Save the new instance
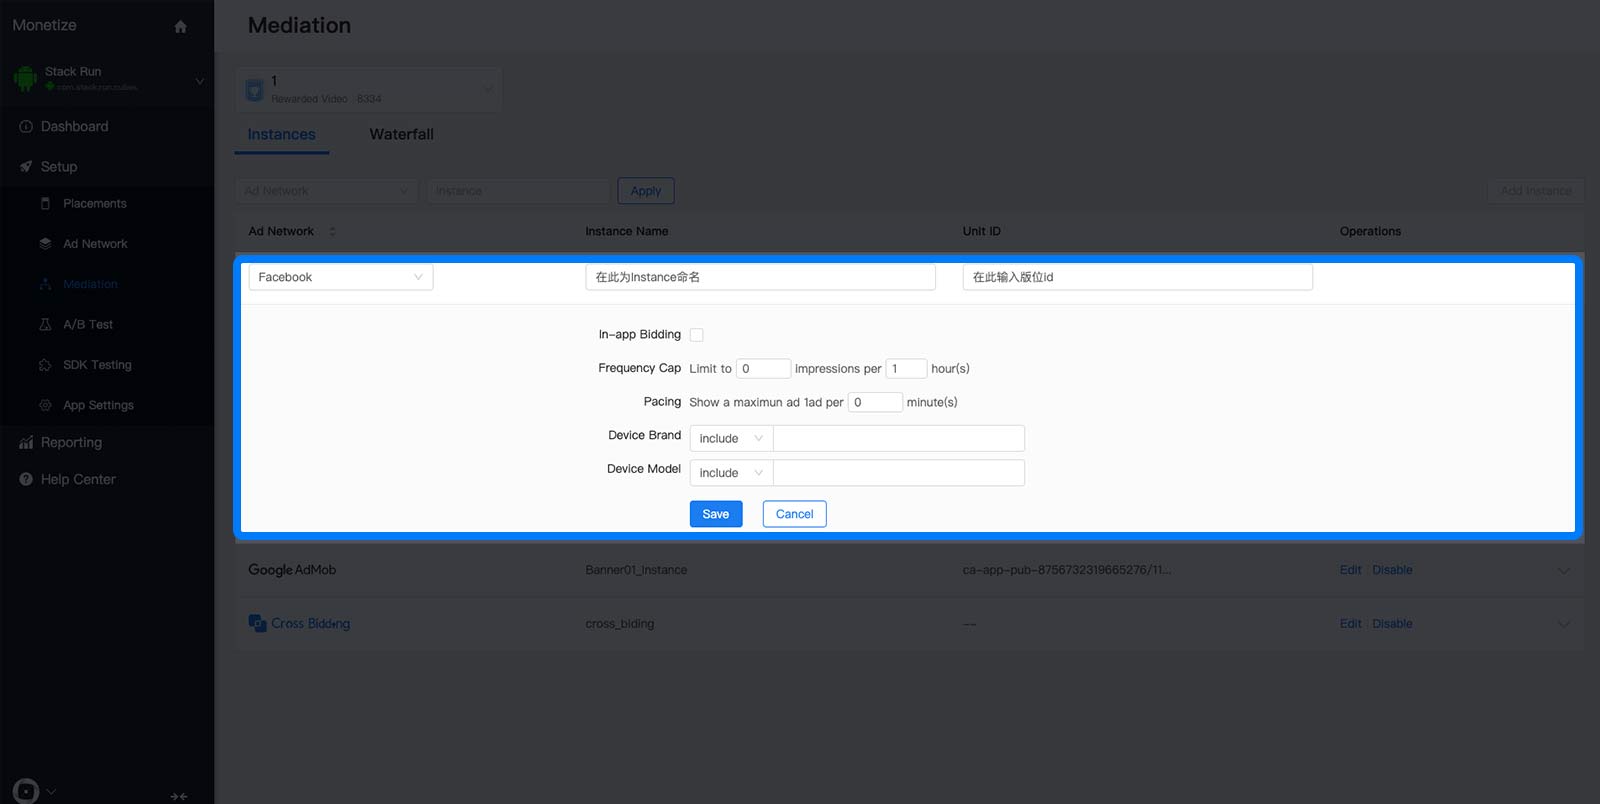This screenshot has height=804, width=1600. point(716,514)
